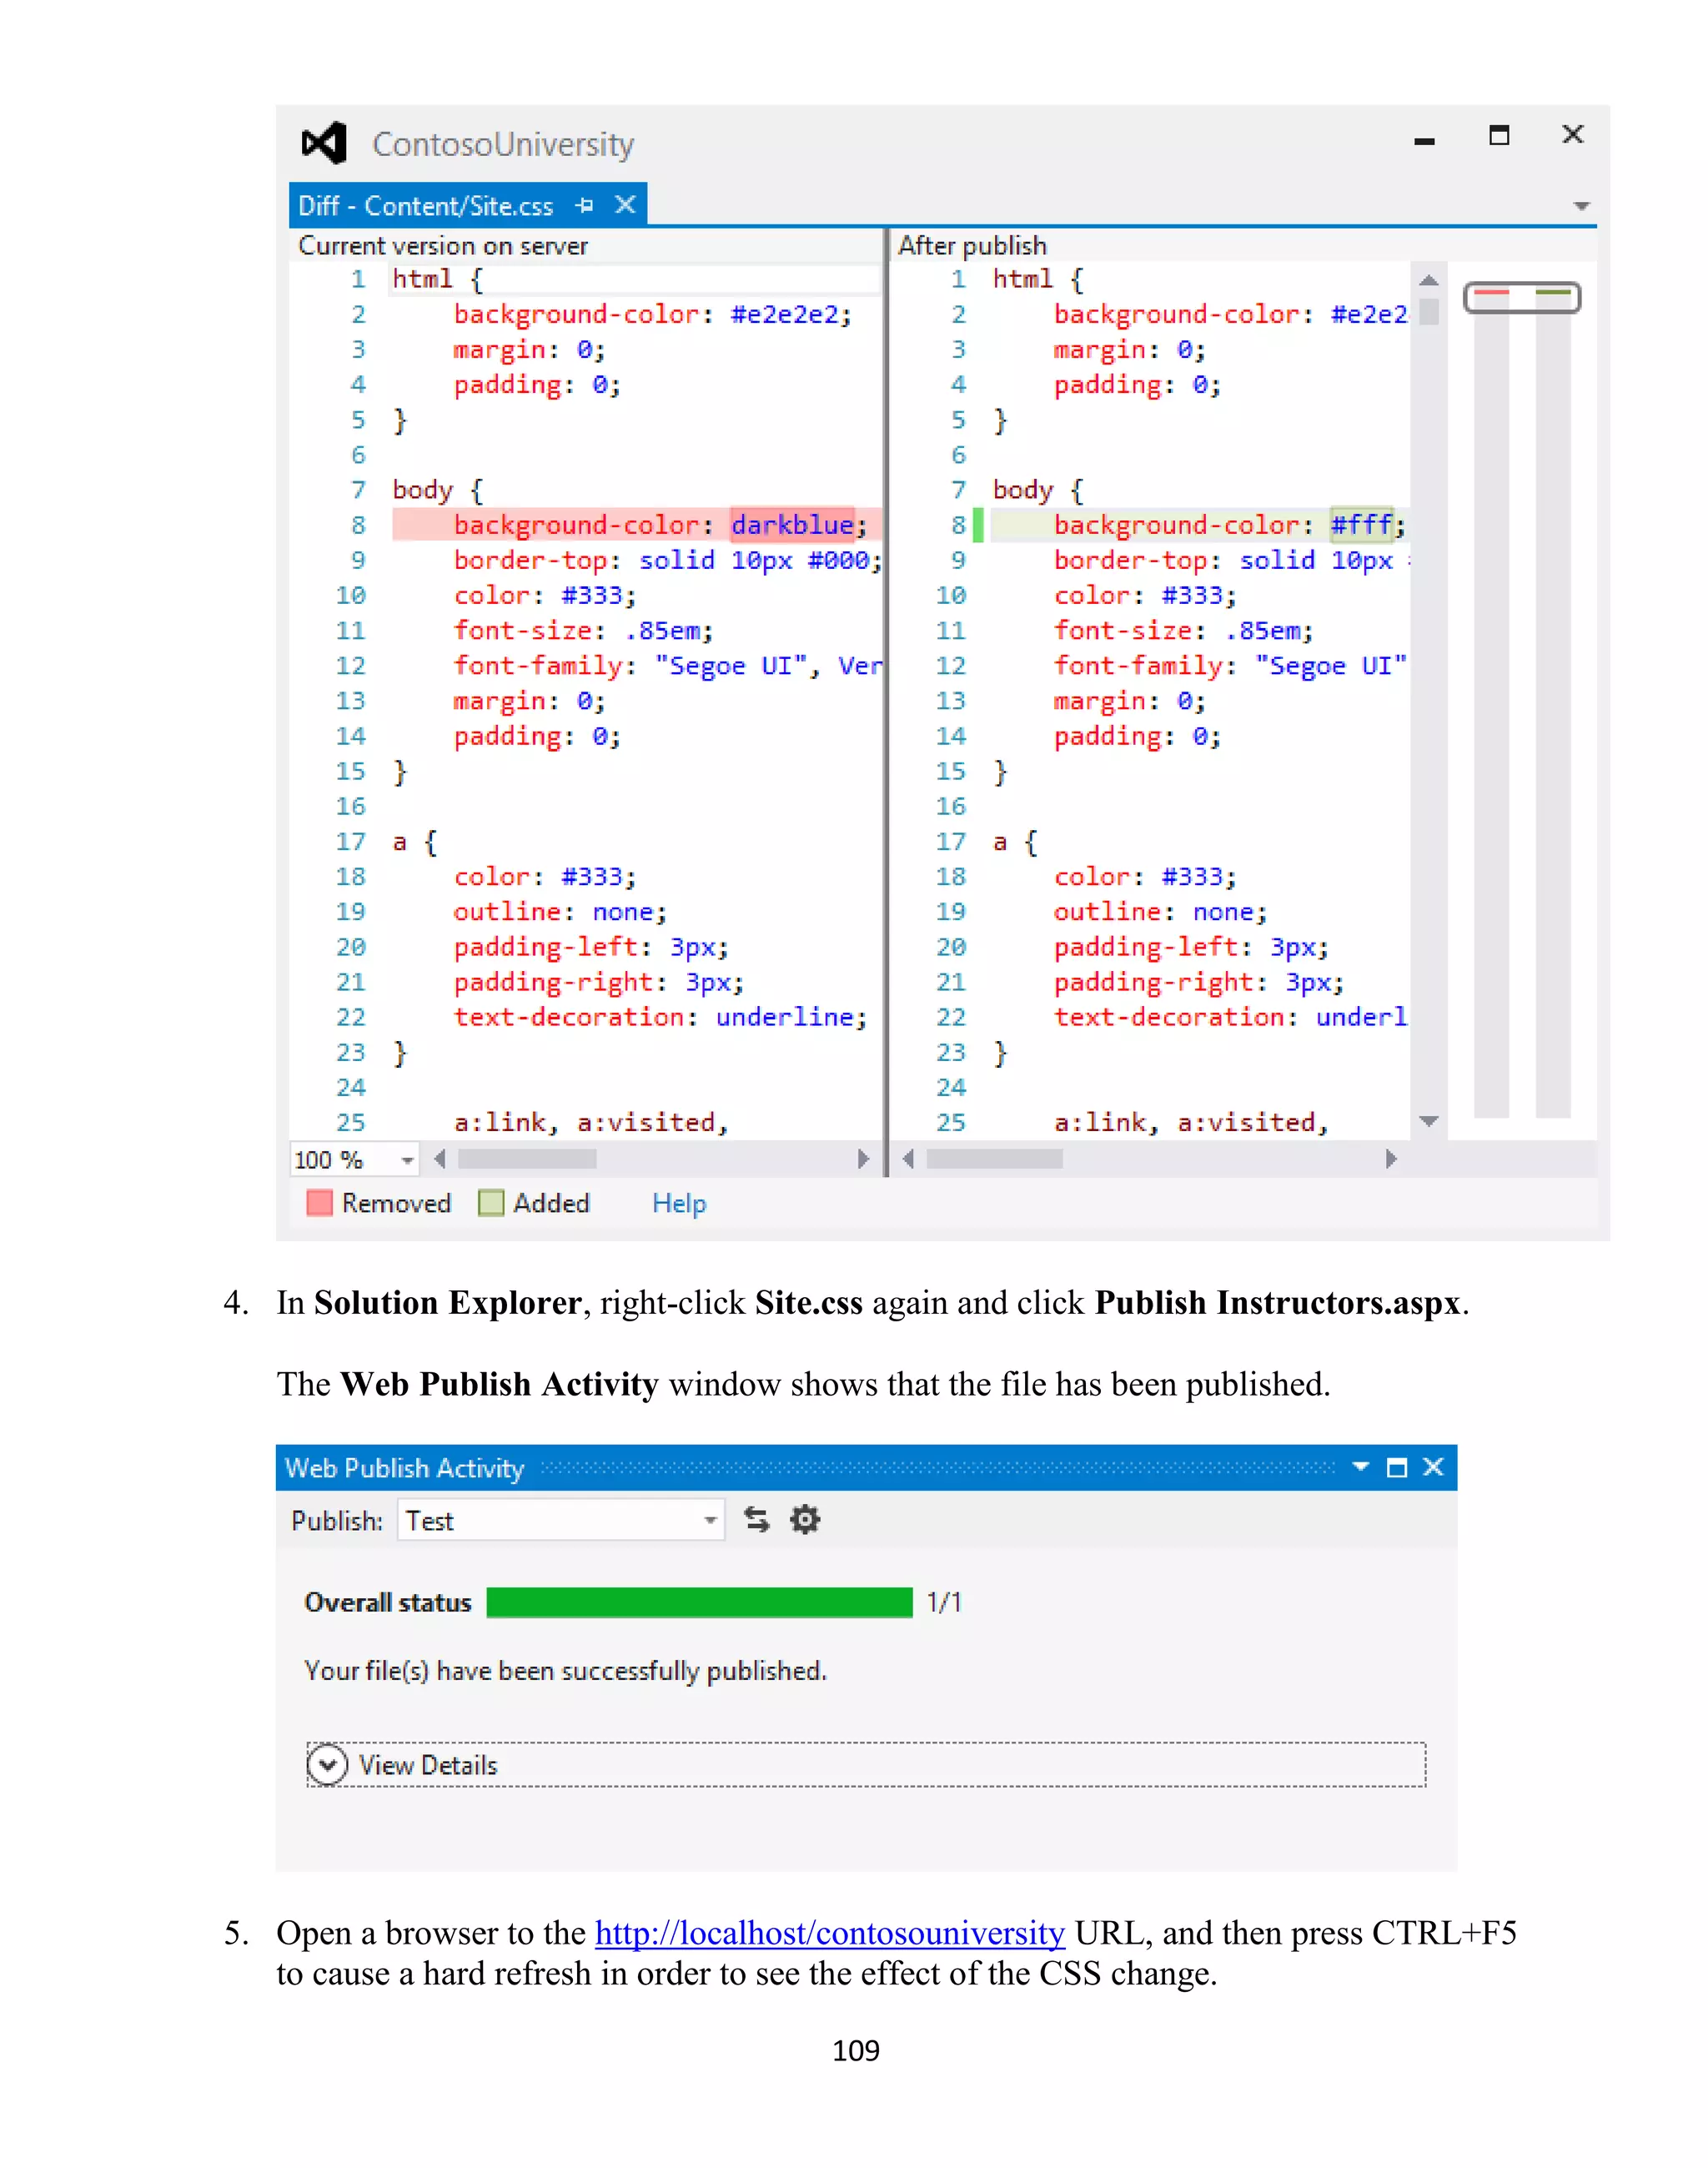Open the document tab list dropdown arrow
The image size is (1708, 2168).
click(x=1581, y=206)
